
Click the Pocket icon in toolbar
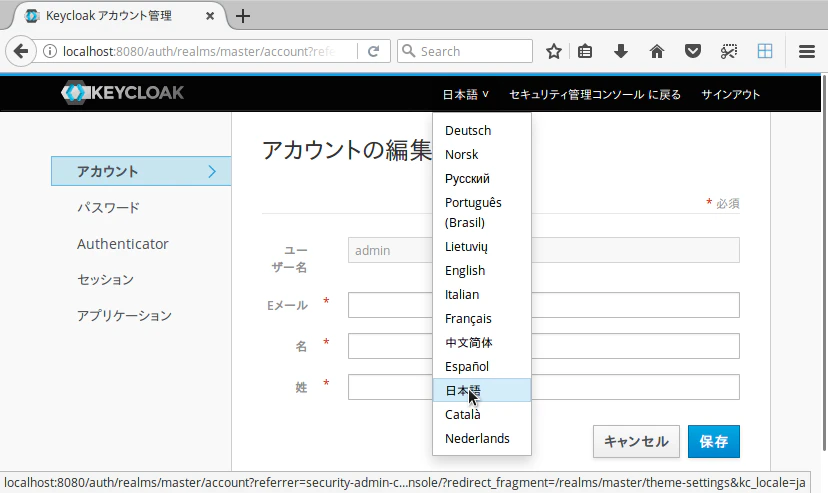pos(693,51)
